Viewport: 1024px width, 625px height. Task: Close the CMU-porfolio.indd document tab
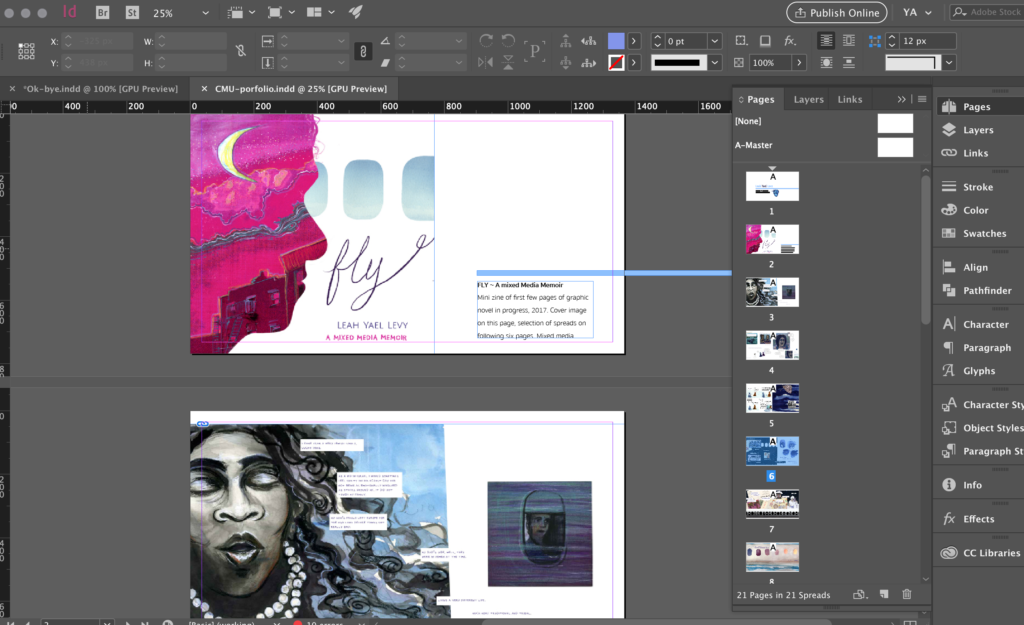pos(204,89)
